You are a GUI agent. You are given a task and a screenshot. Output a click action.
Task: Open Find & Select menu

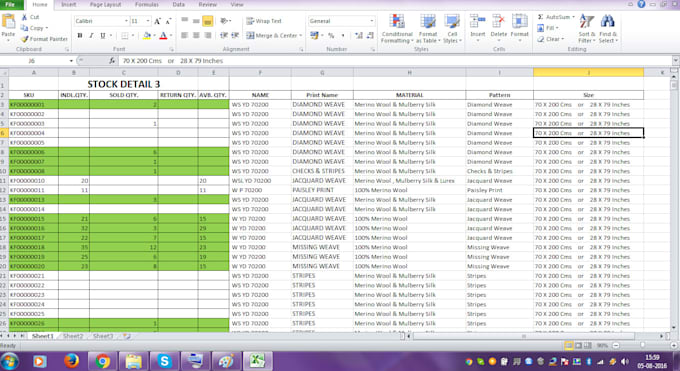pos(608,29)
